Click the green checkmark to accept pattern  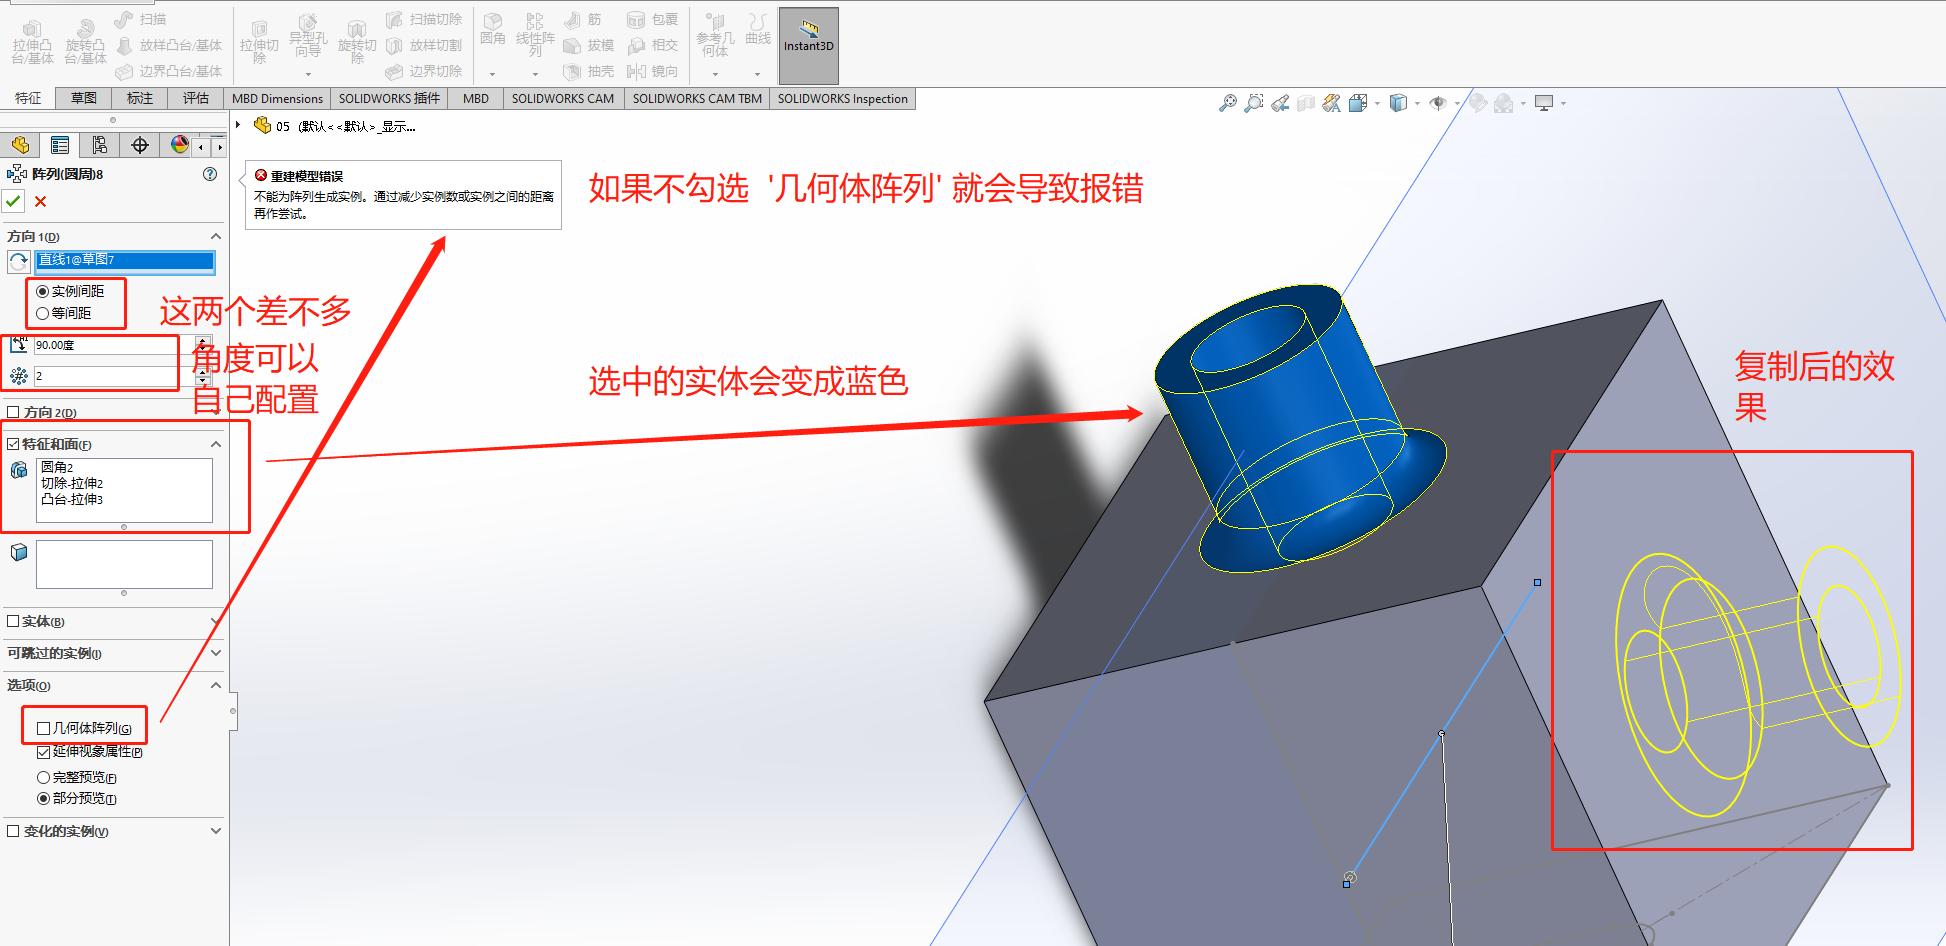[x=13, y=201]
